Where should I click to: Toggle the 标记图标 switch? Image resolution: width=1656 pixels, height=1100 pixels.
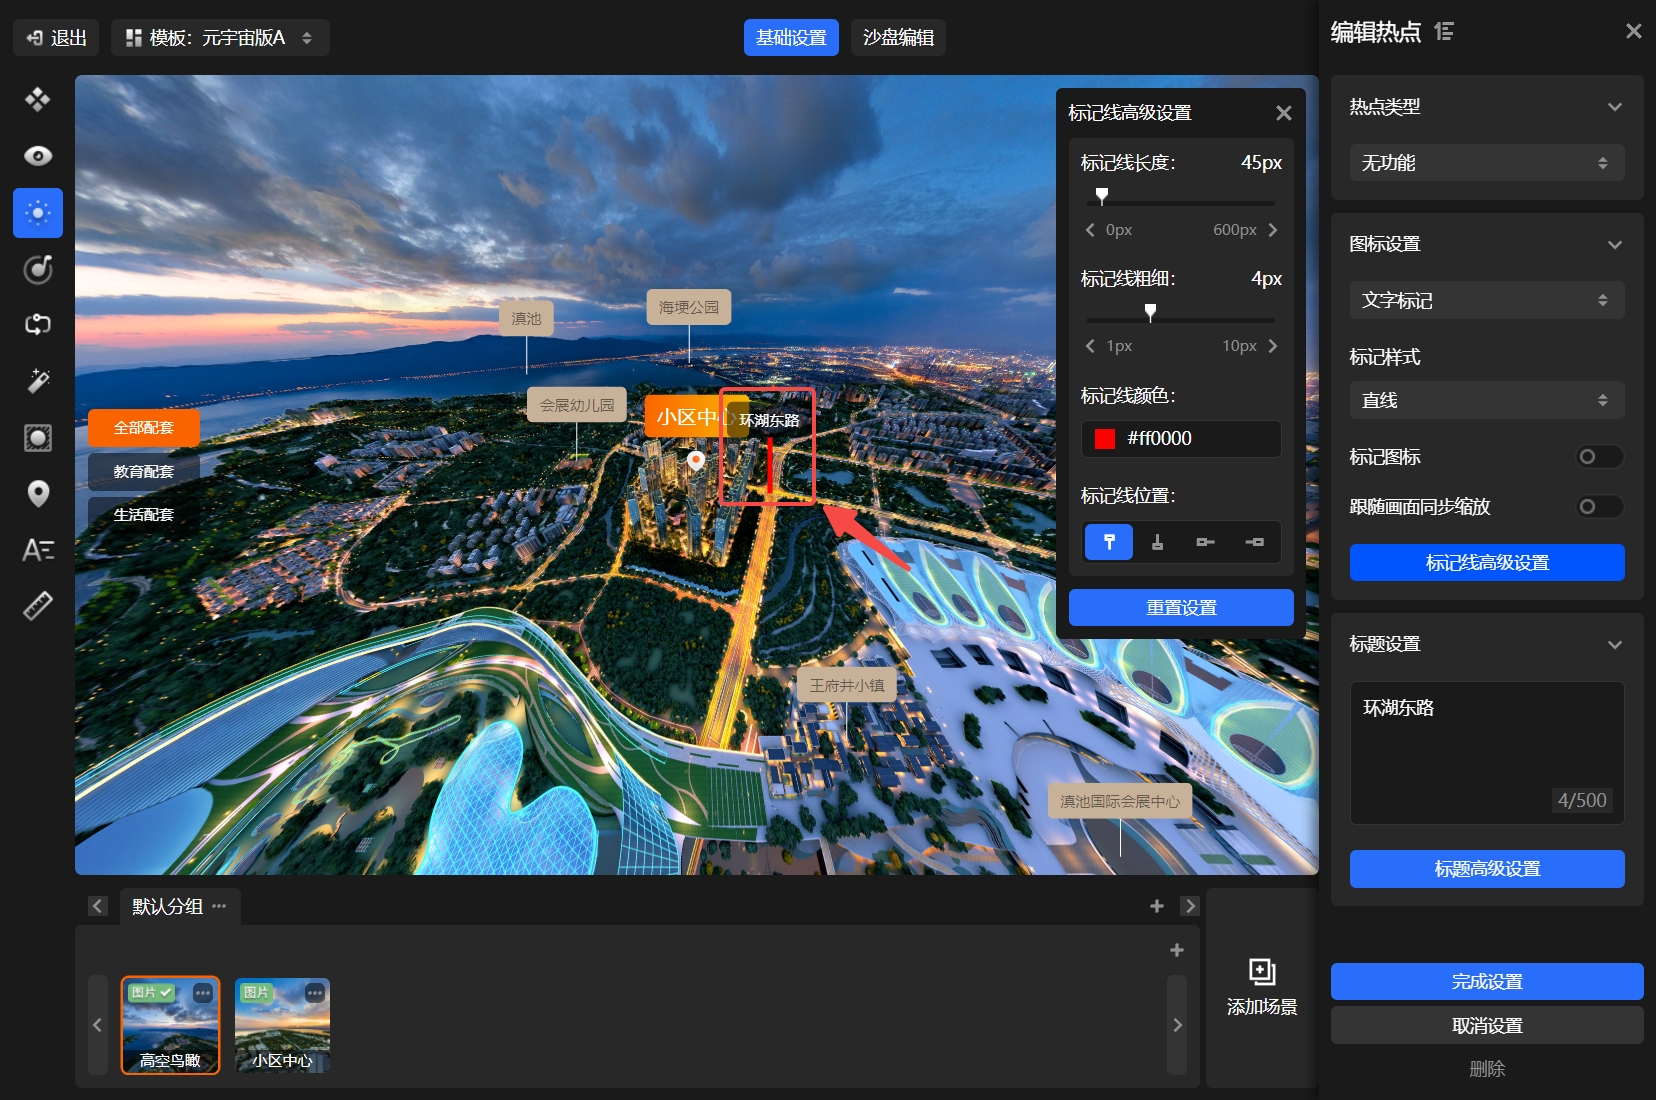pos(1598,457)
